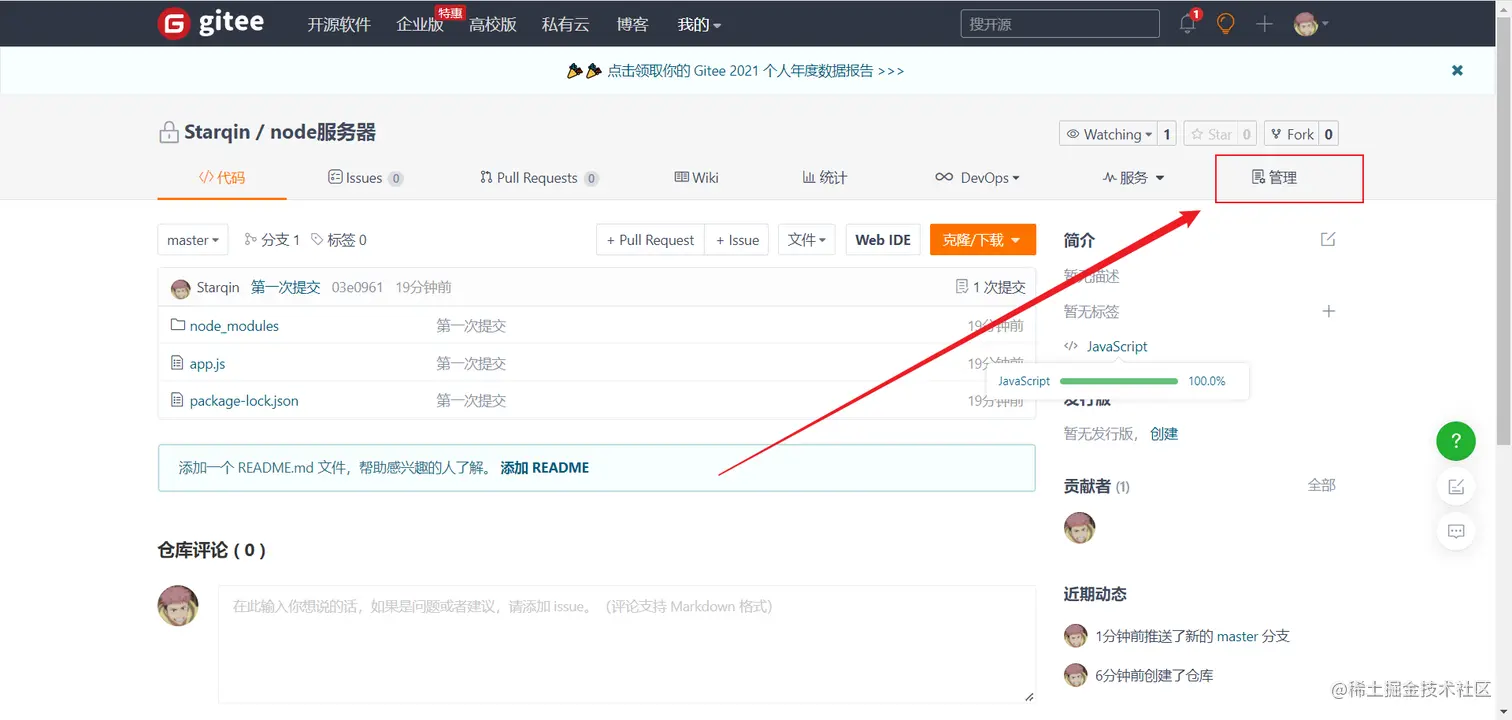Open the notification bell in top navbar
This screenshot has width=1512, height=720.
(1186, 23)
